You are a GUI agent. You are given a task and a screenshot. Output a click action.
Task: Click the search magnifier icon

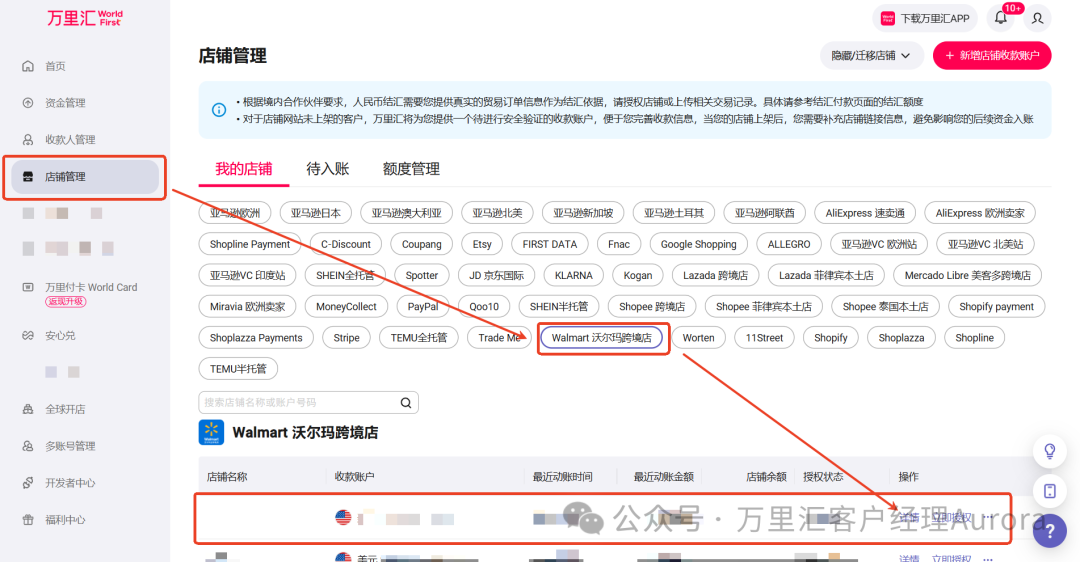click(406, 403)
